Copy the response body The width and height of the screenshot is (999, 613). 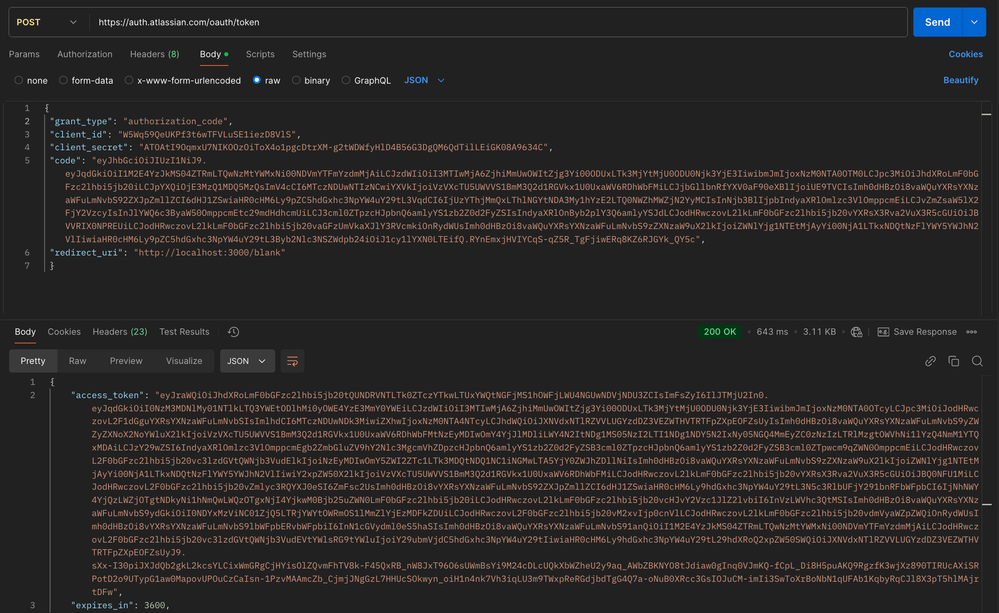tap(953, 361)
